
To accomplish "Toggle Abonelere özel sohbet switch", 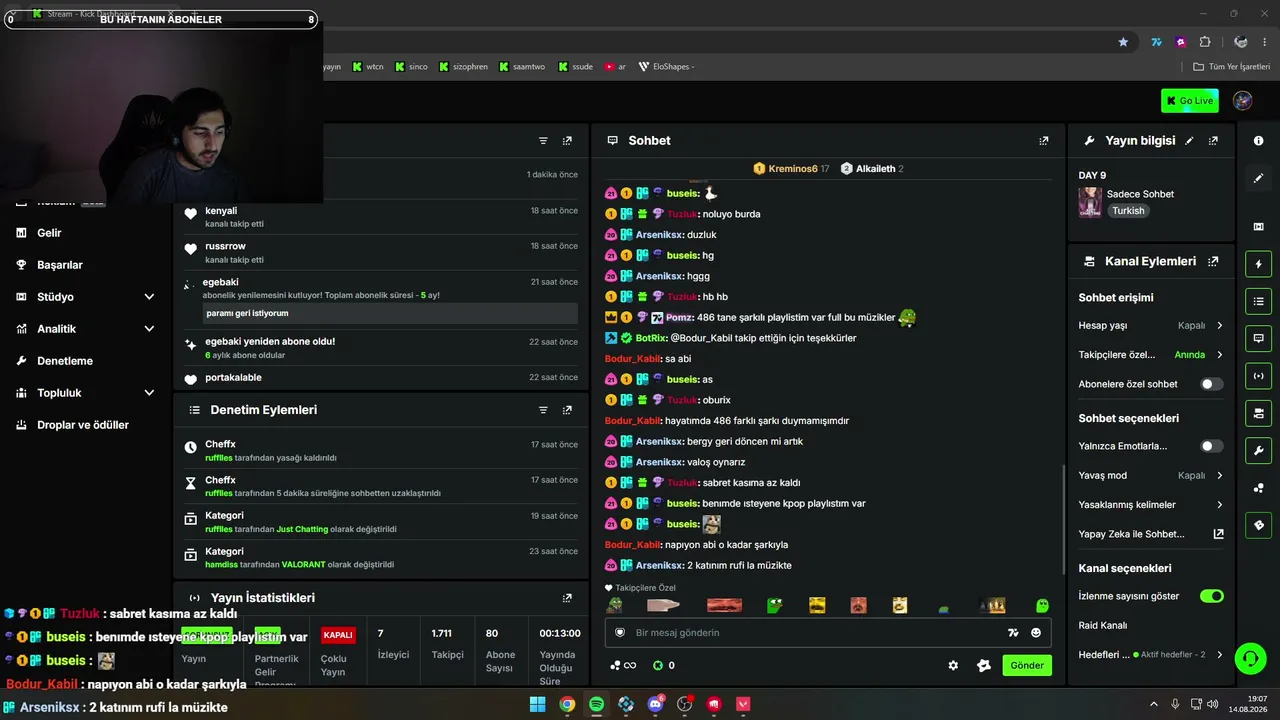I will [1212, 384].
